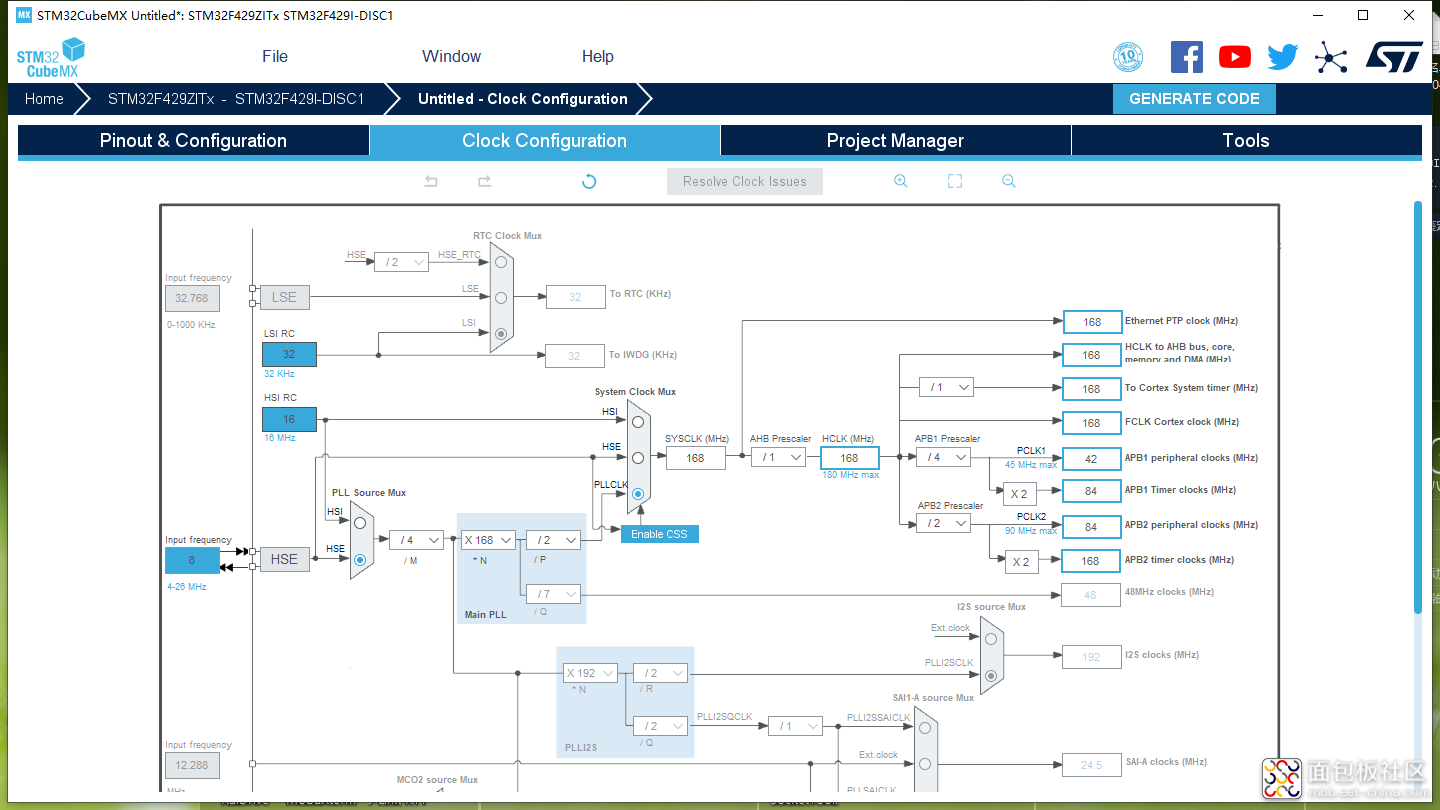Open the PLLI2S /R divider dropdown

[x=660, y=673]
